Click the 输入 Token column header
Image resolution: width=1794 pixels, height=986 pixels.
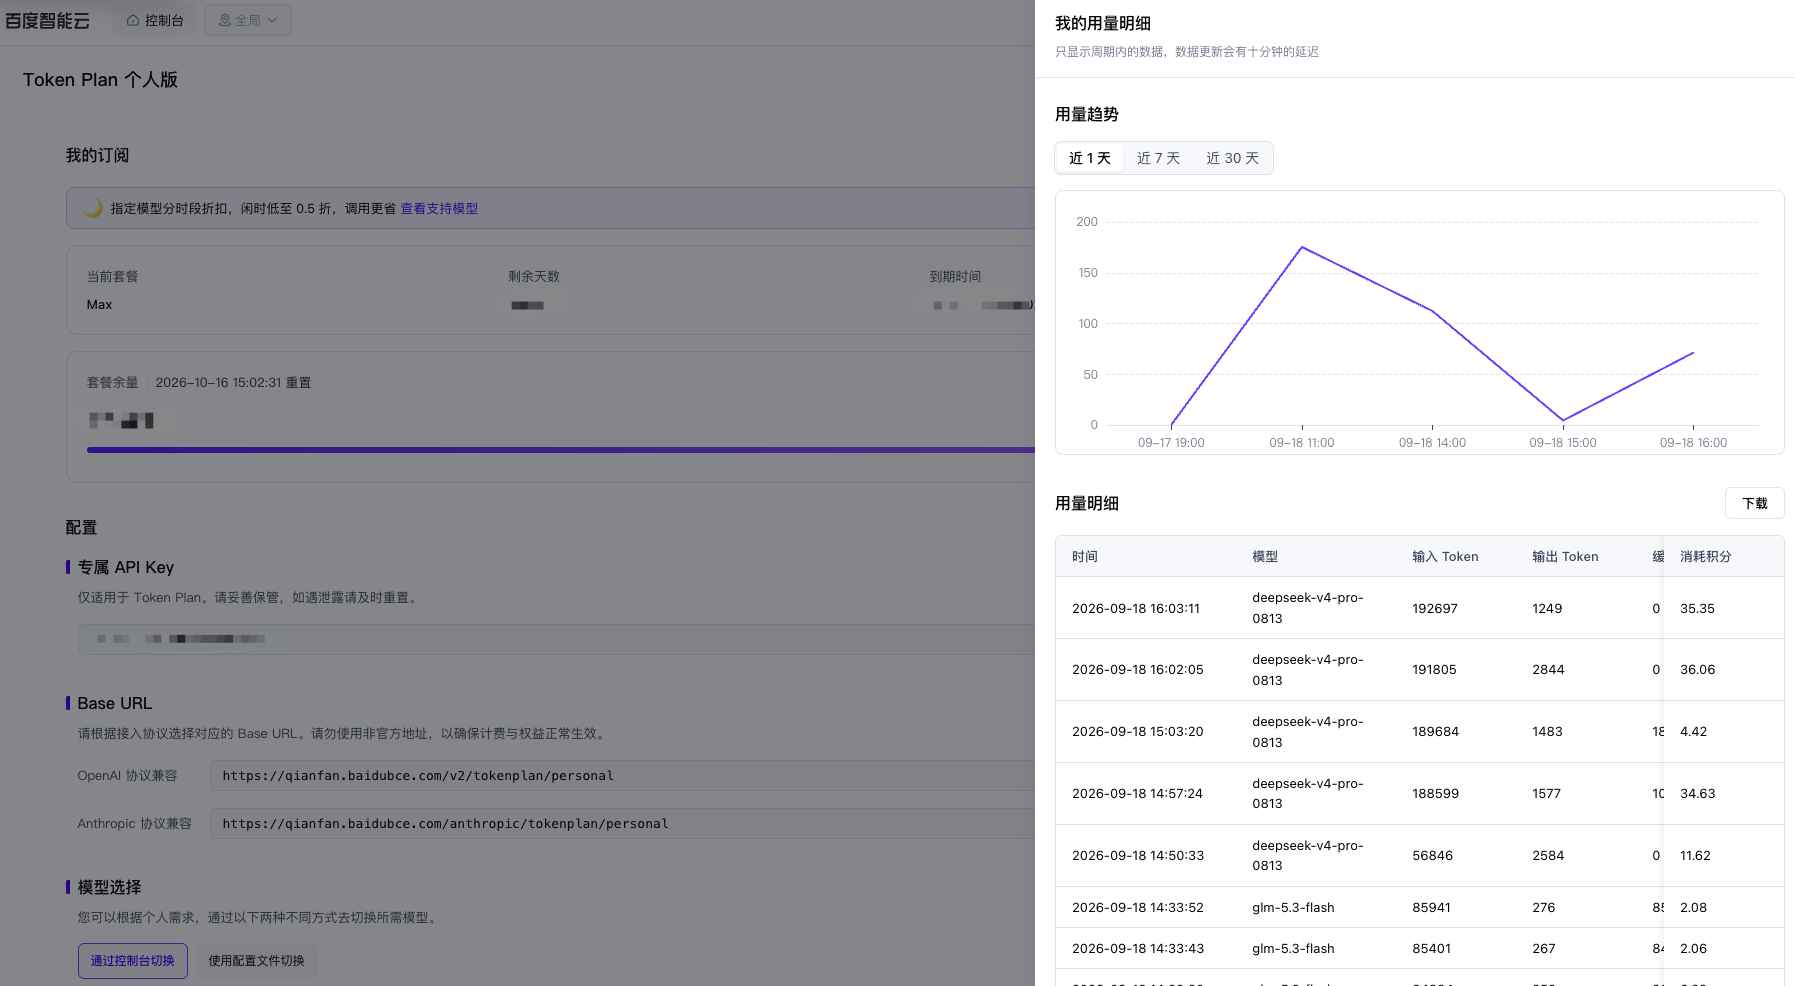(x=1445, y=557)
